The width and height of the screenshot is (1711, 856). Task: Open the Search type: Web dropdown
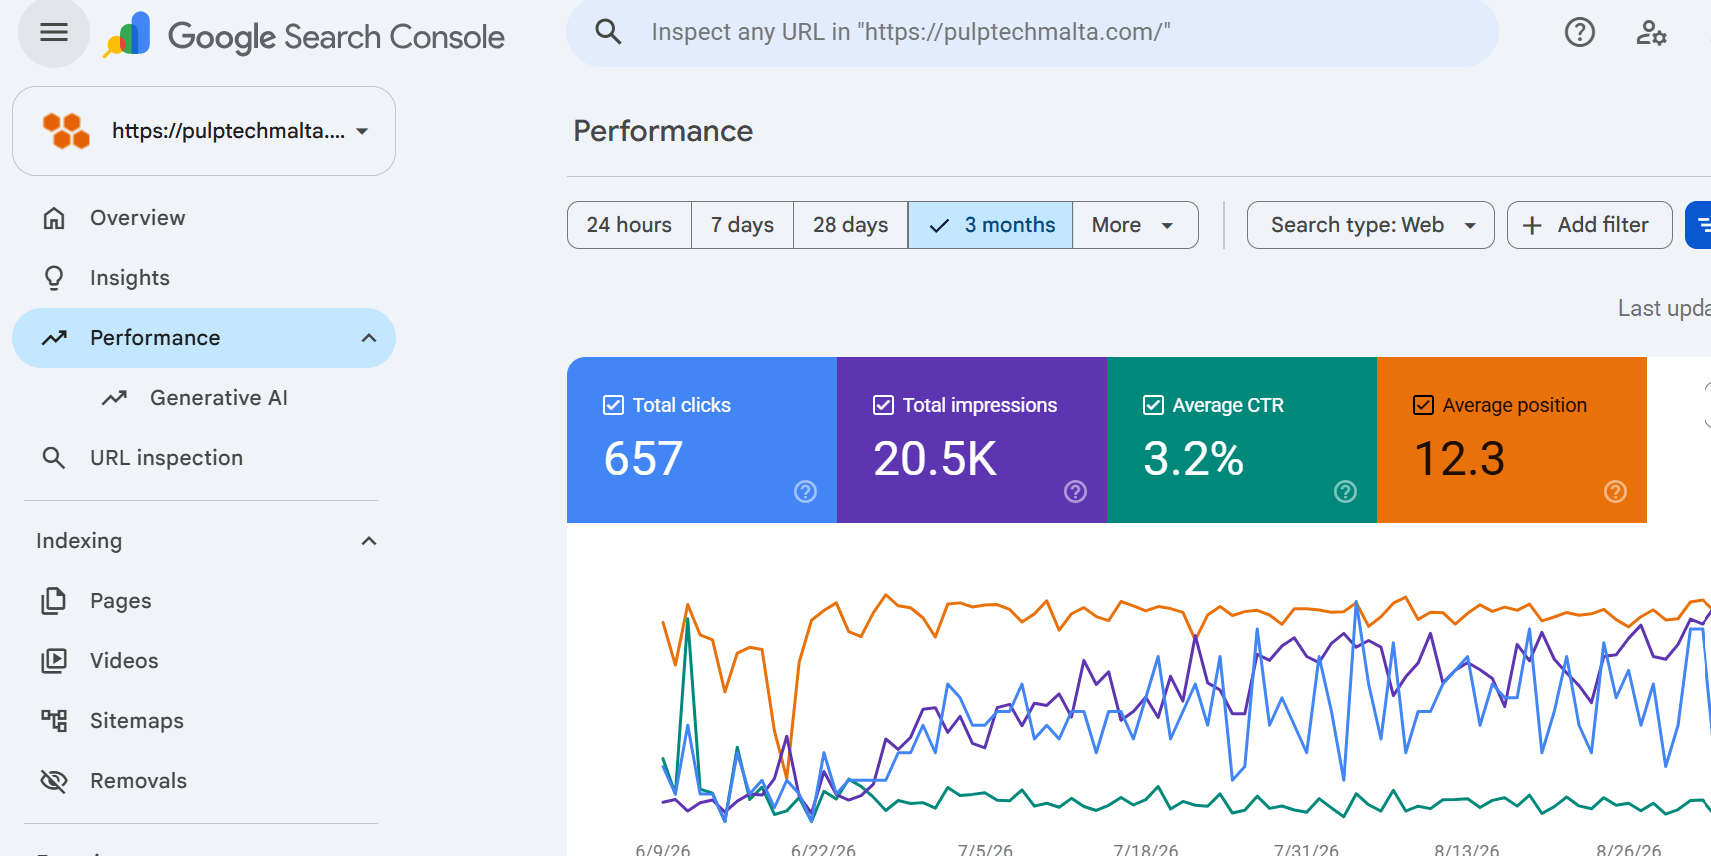(x=1370, y=225)
